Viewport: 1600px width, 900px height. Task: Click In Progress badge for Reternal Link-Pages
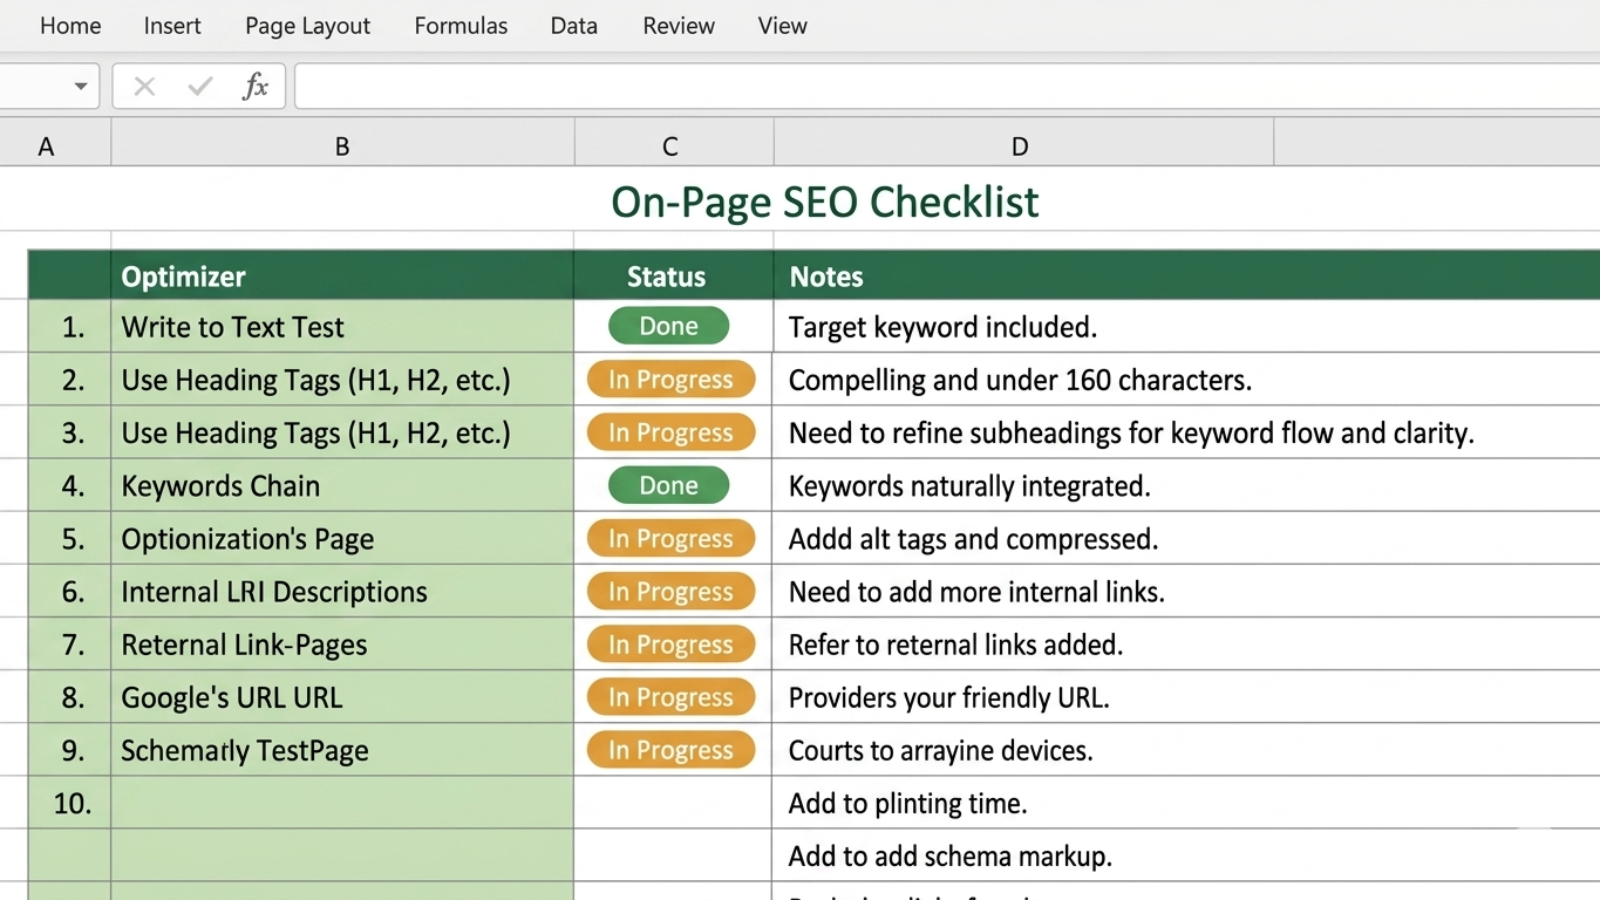671,644
